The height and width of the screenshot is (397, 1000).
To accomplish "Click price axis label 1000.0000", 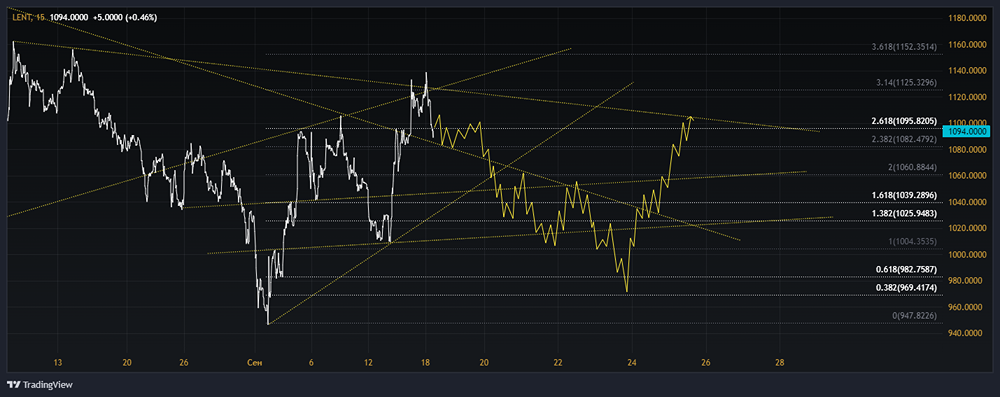I will pyautogui.click(x=966, y=255).
